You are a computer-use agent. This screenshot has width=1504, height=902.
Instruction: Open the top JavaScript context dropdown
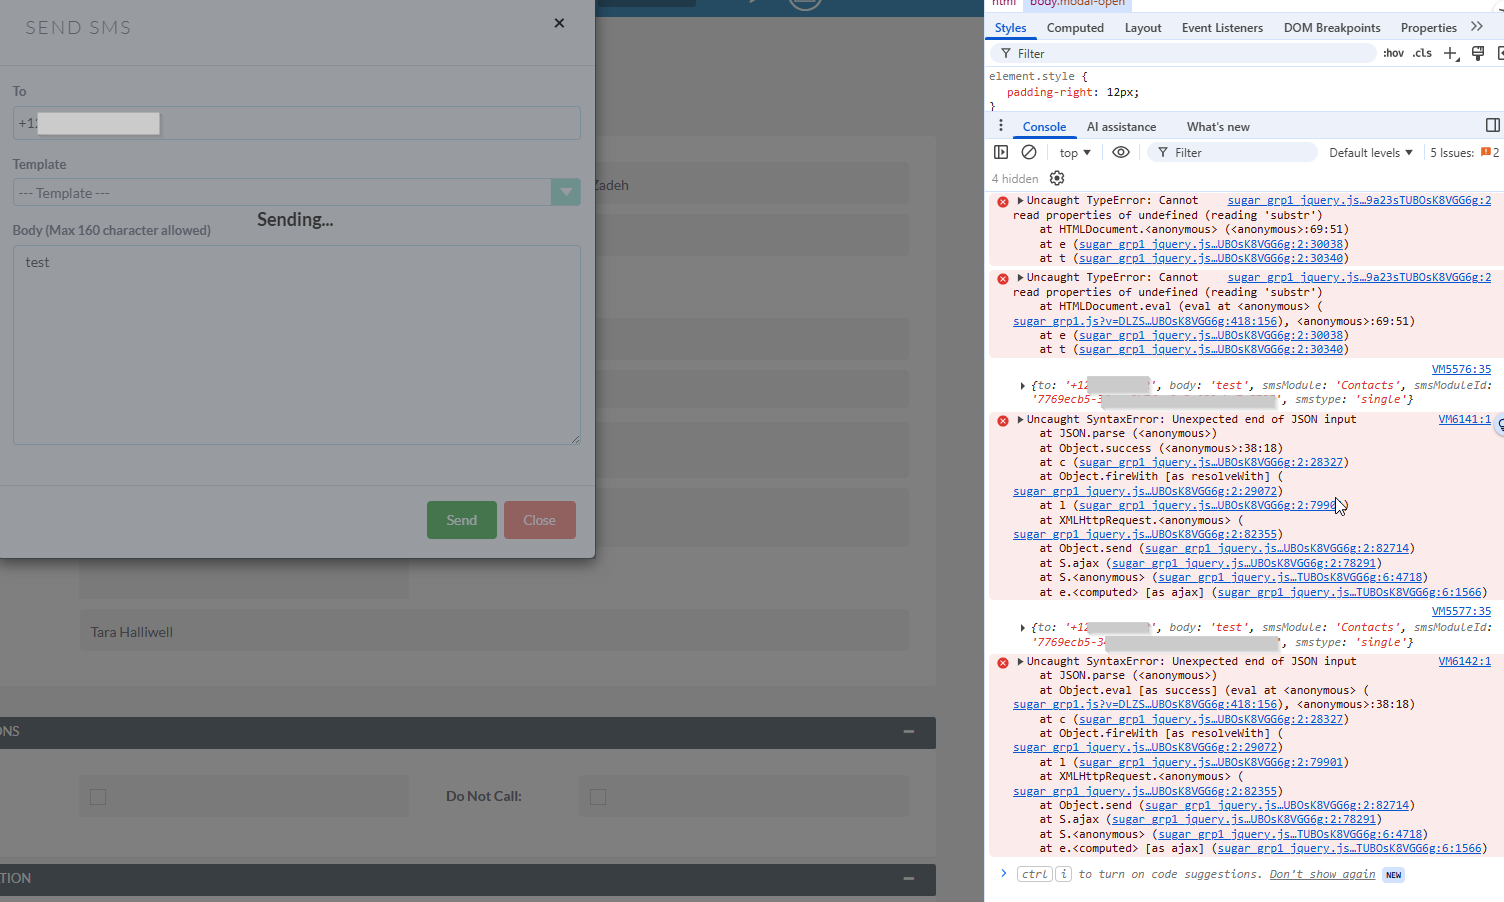click(1075, 153)
